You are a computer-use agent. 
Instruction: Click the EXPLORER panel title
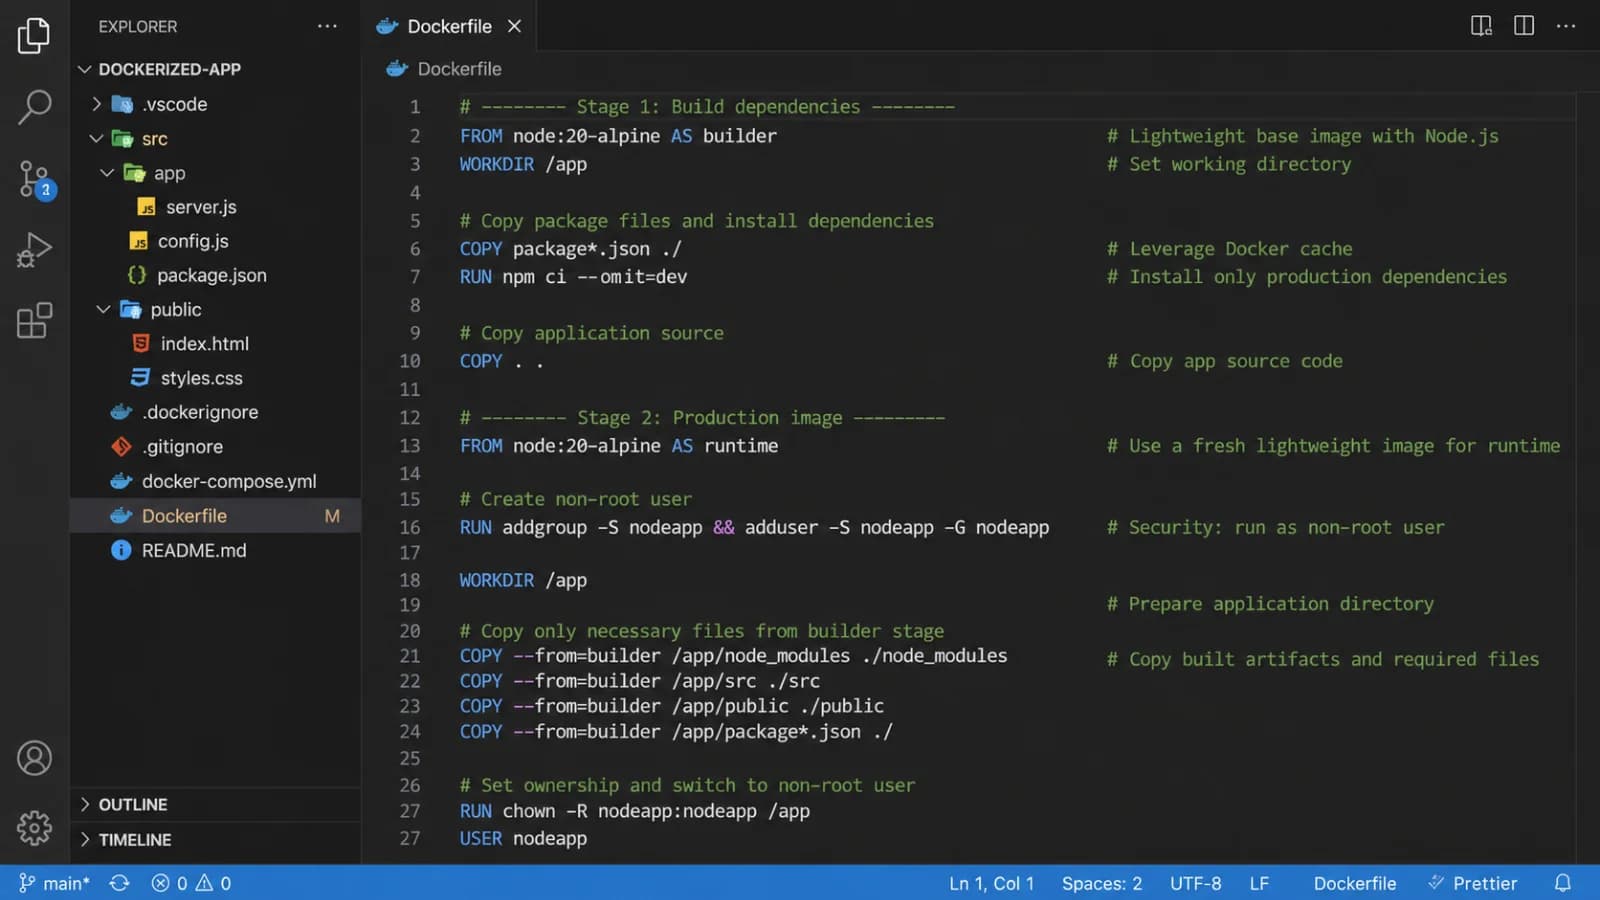tap(138, 26)
